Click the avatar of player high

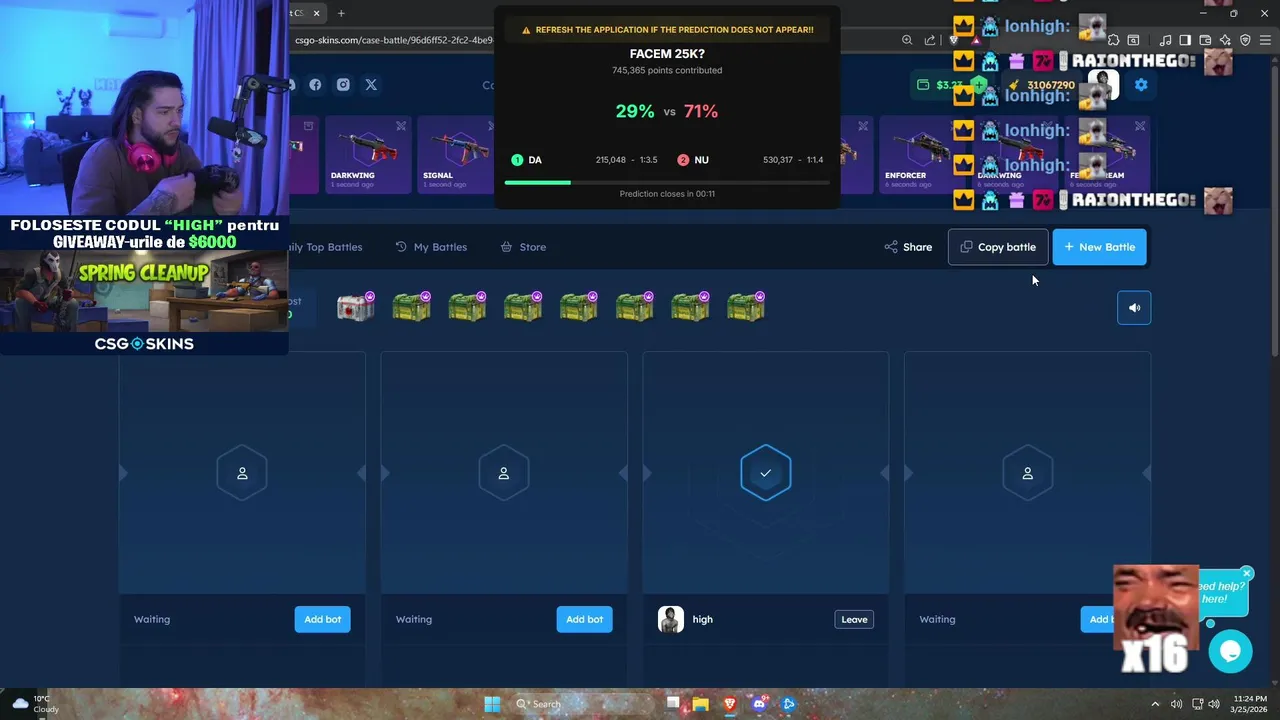(670, 619)
